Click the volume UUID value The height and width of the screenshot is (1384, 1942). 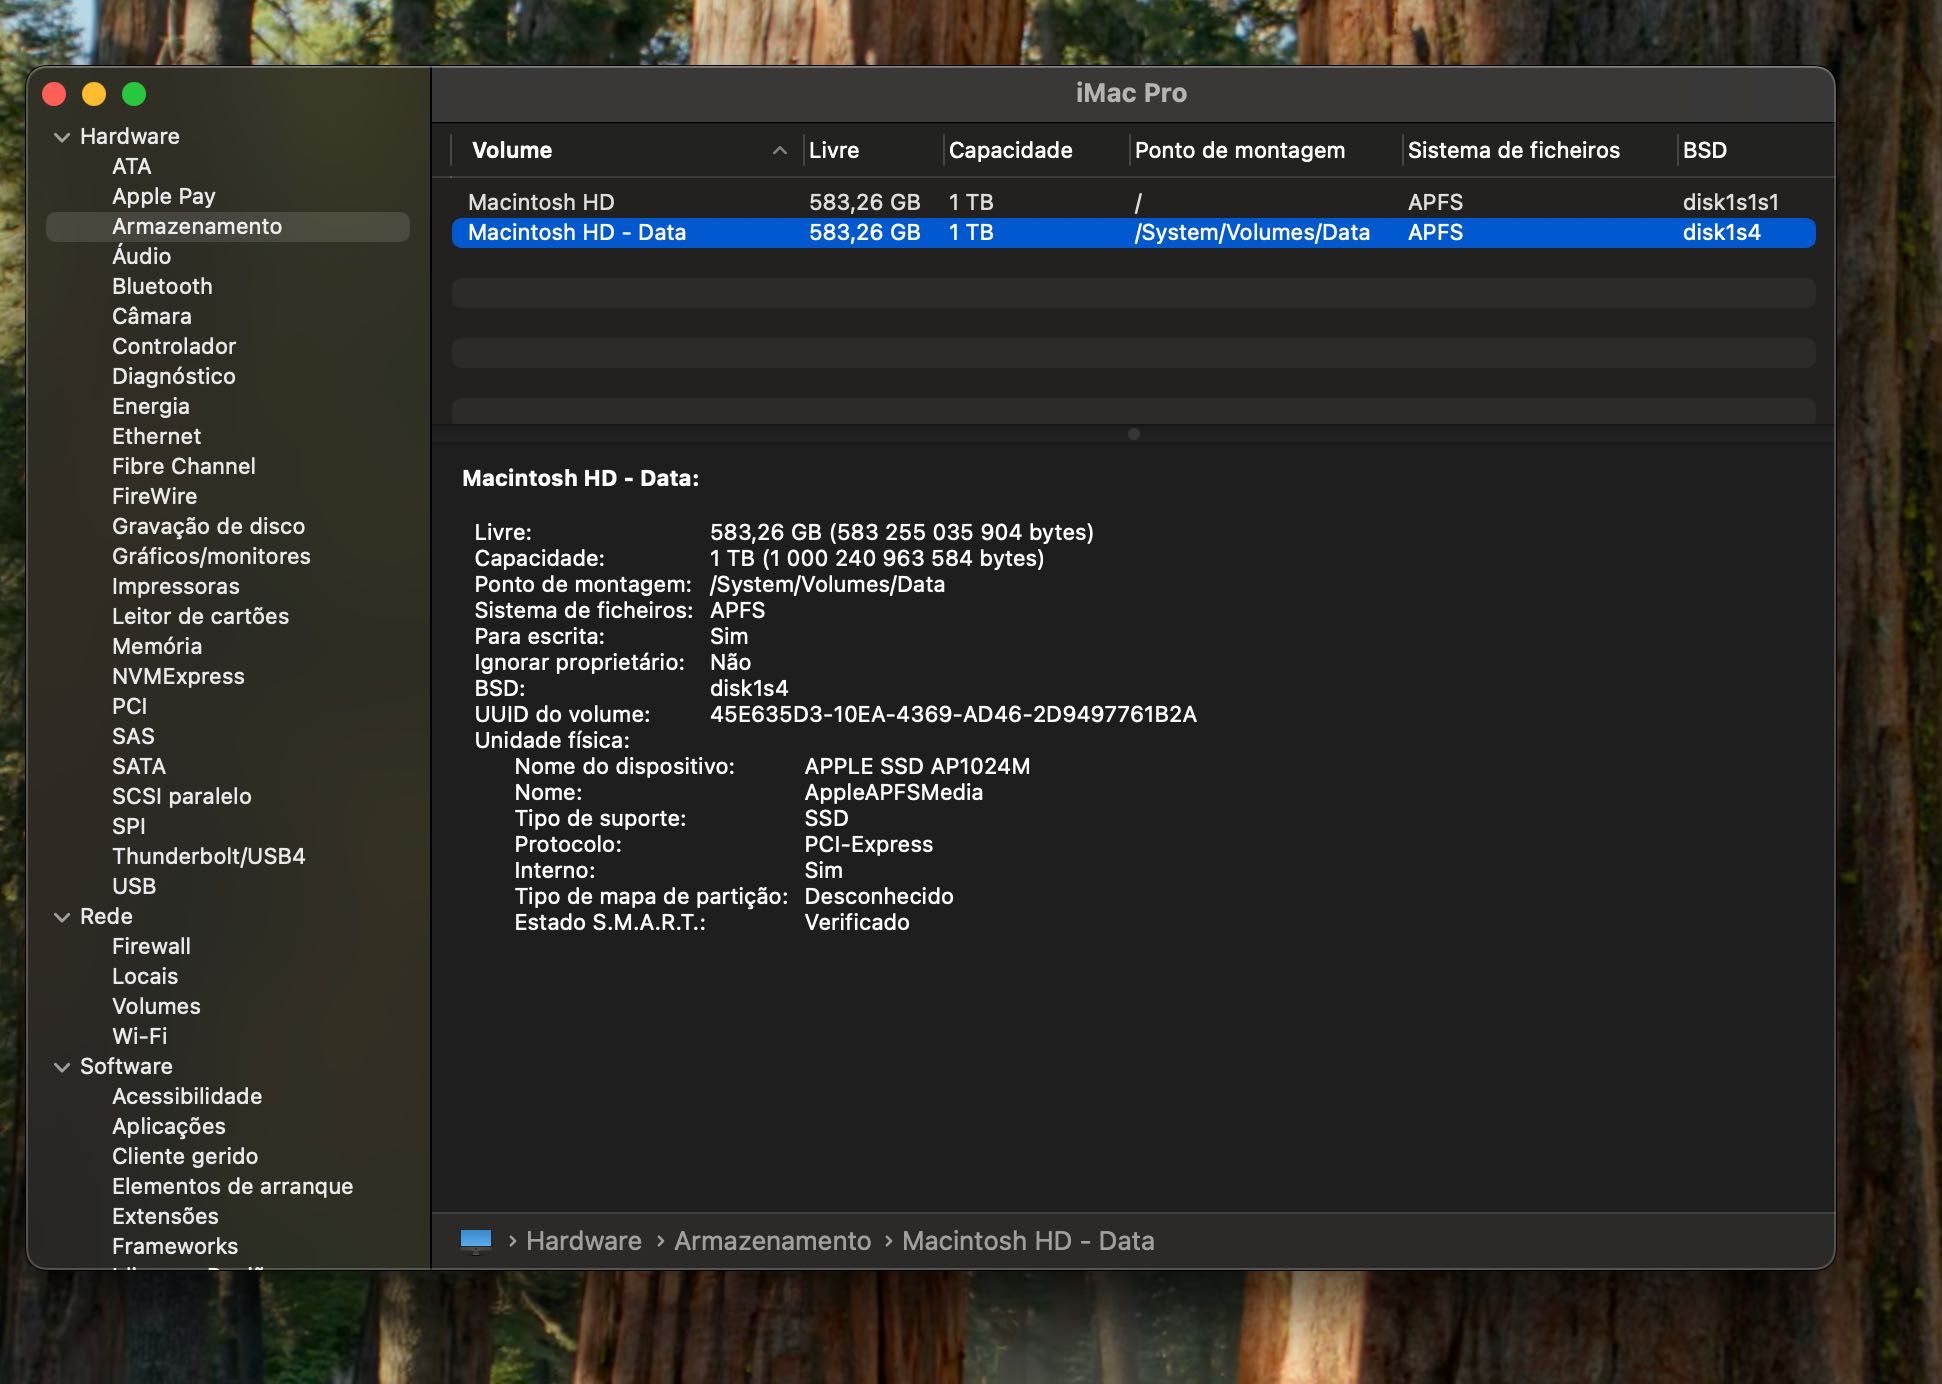coord(953,714)
